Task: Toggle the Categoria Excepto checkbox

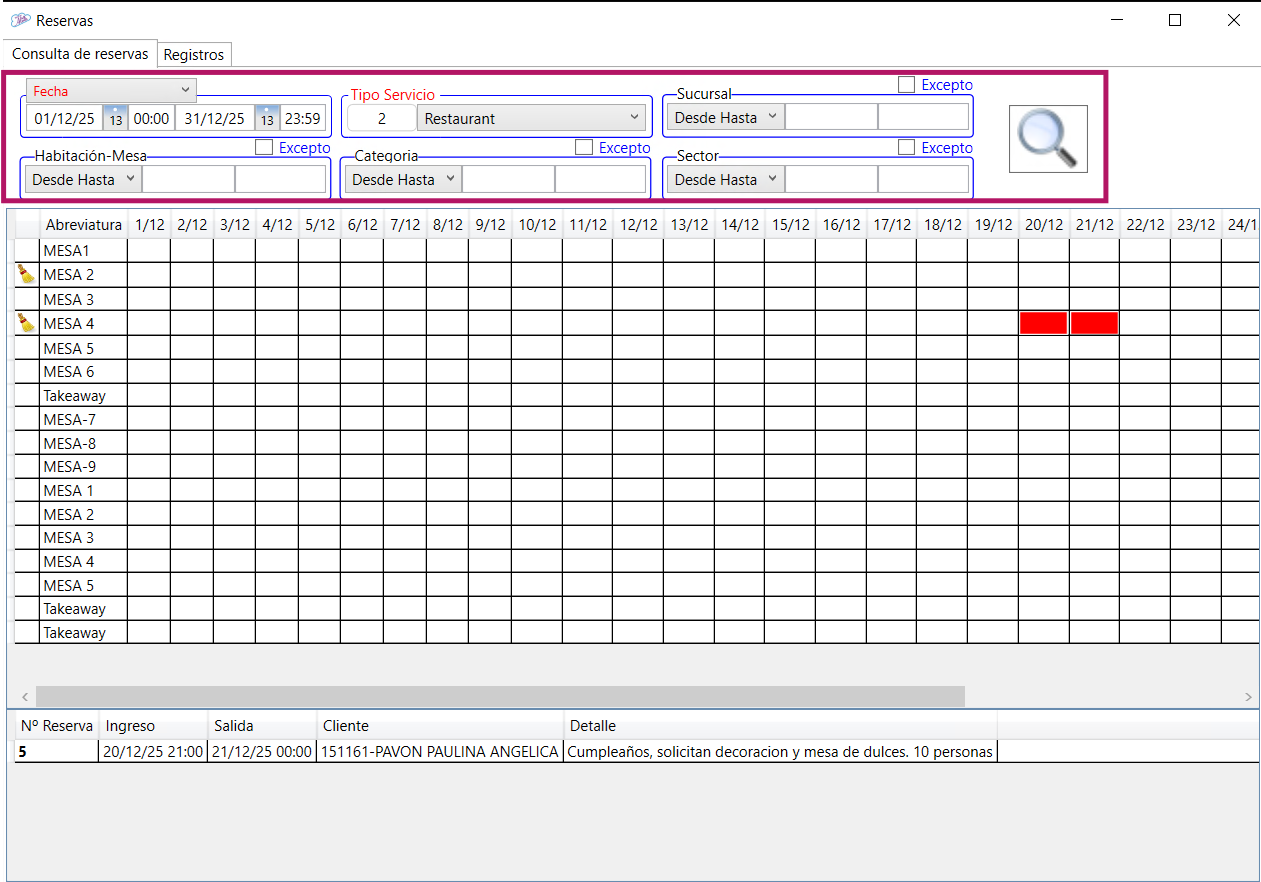Action: (584, 147)
